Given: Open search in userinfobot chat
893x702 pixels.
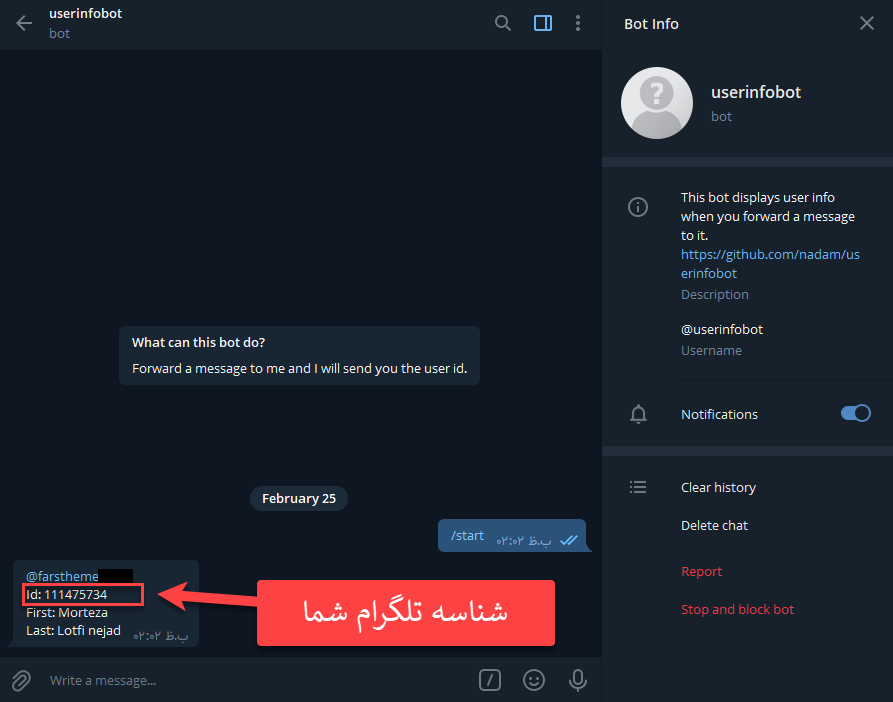Looking at the screenshot, I should pyautogui.click(x=502, y=23).
